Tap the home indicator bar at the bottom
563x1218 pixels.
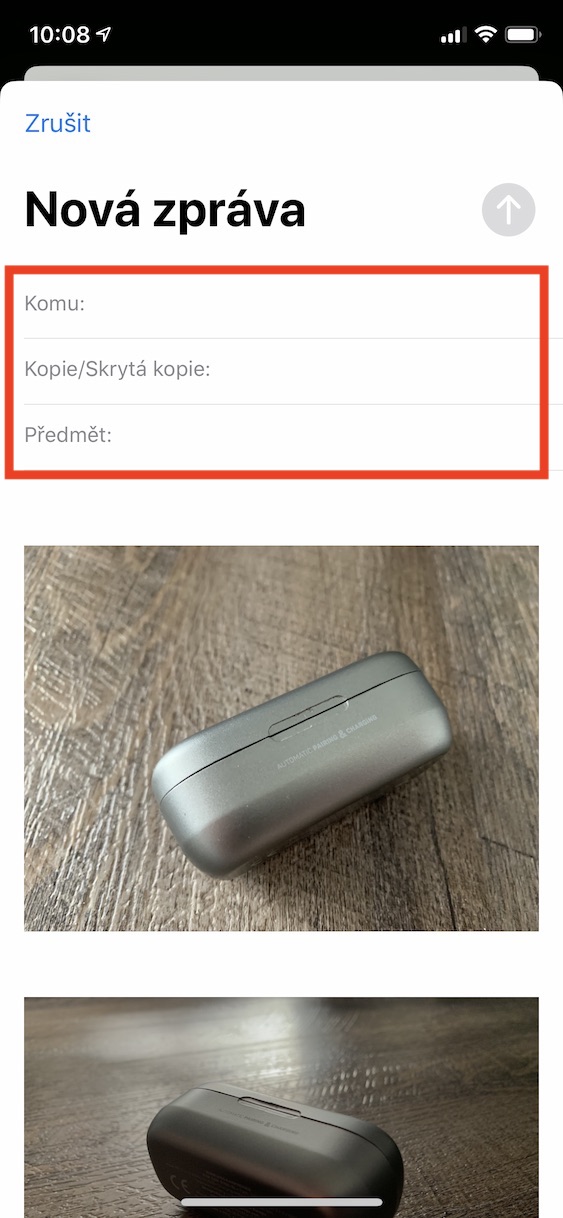click(281, 1201)
